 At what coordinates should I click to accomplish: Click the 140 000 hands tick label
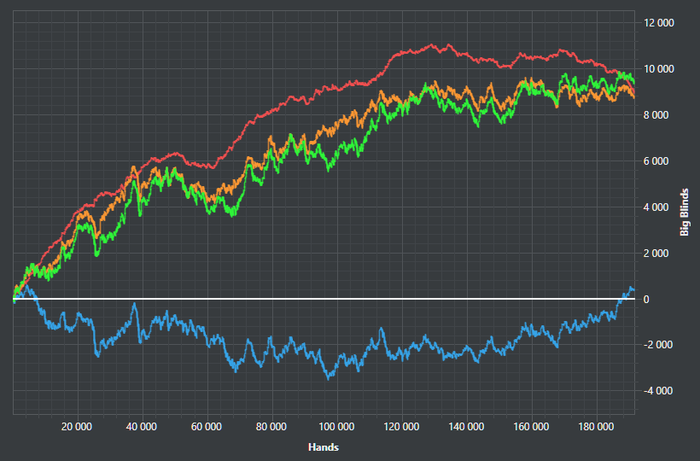click(x=466, y=427)
